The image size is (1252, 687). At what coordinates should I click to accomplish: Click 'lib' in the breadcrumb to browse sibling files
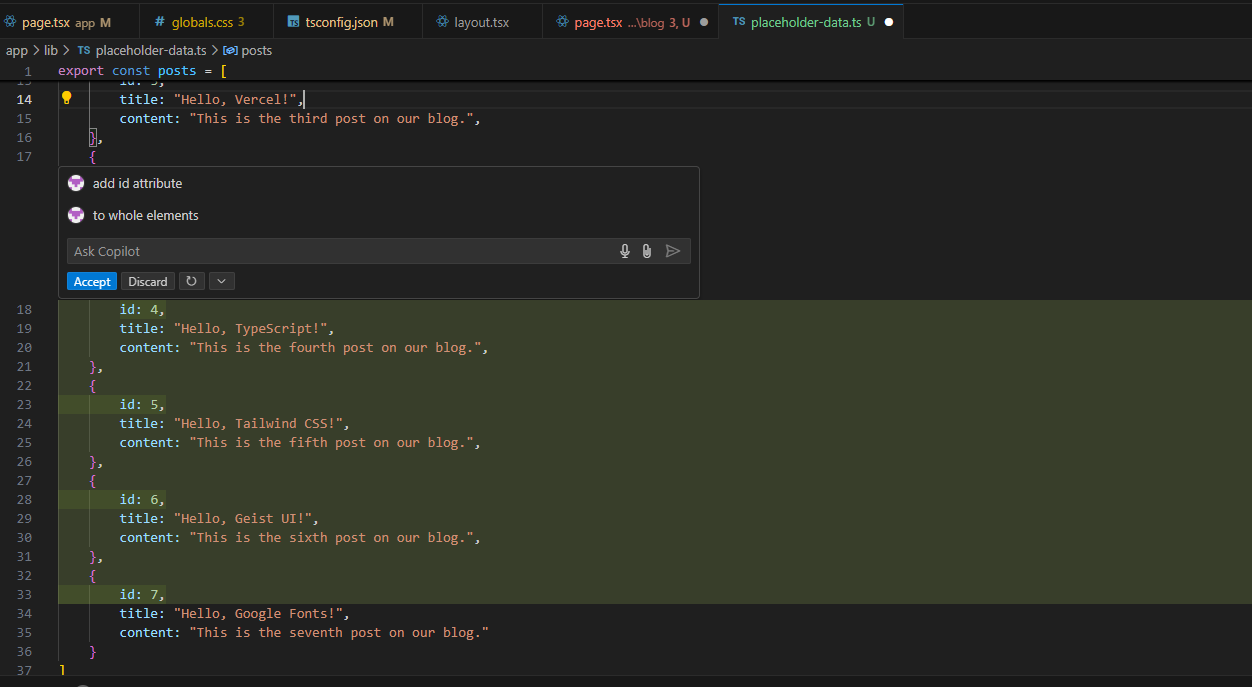(x=50, y=50)
